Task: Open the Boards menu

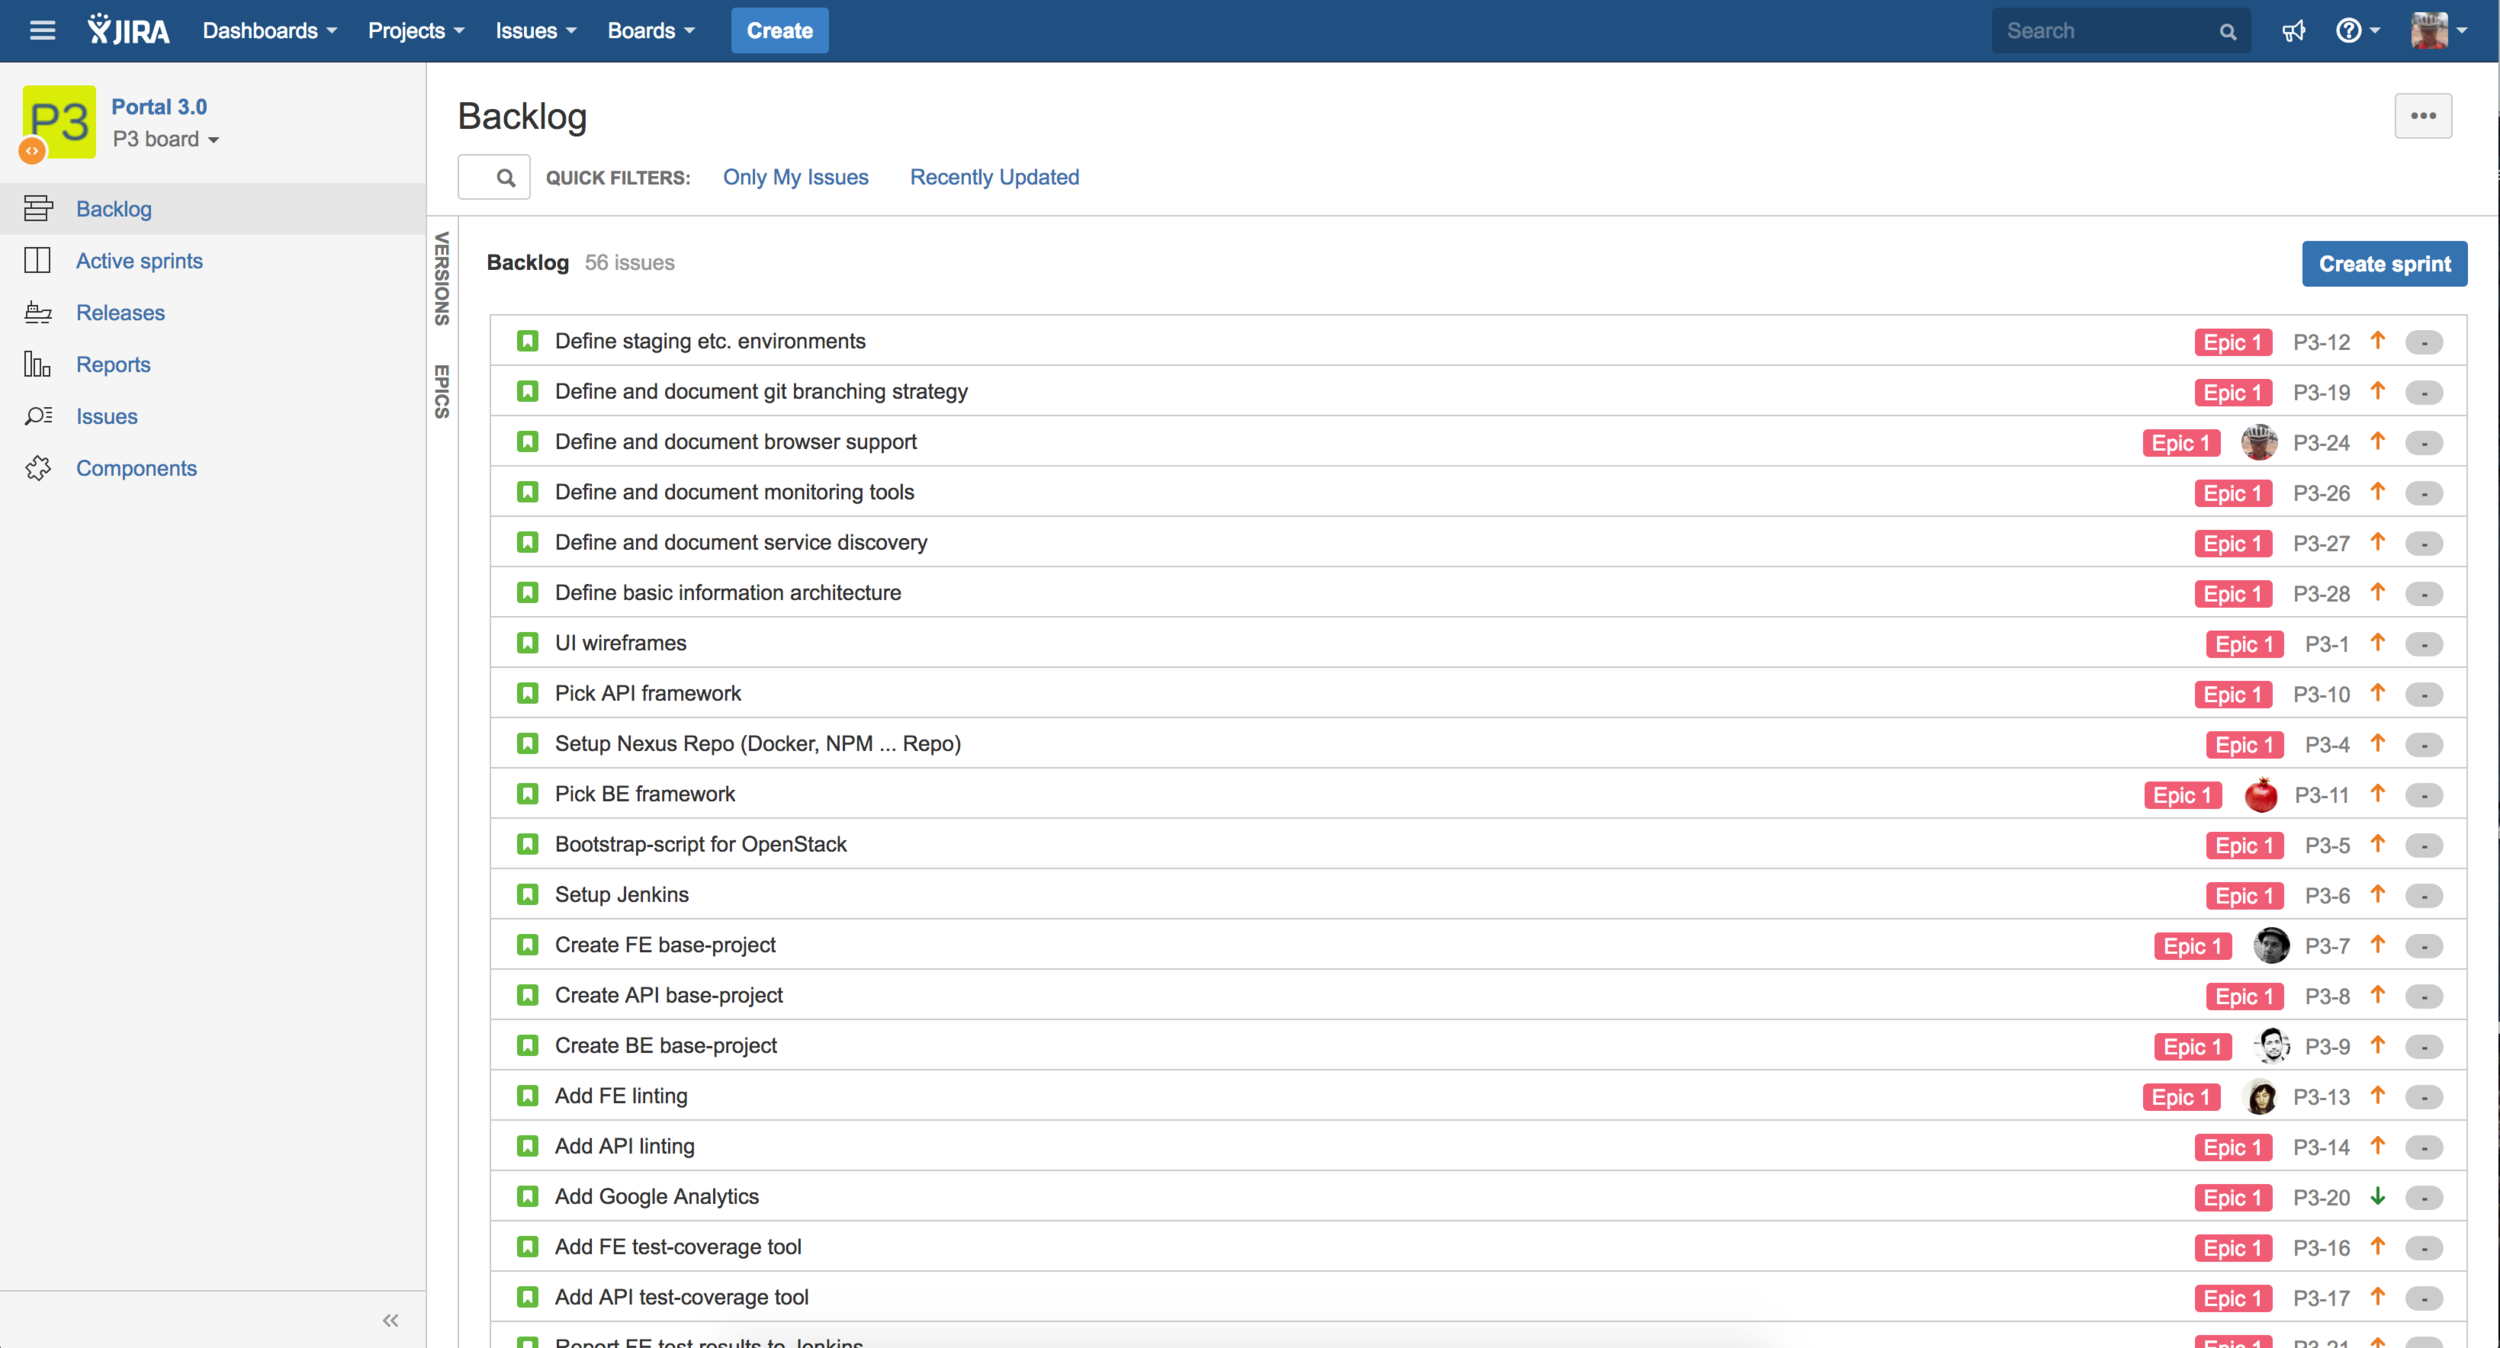Action: (650, 31)
